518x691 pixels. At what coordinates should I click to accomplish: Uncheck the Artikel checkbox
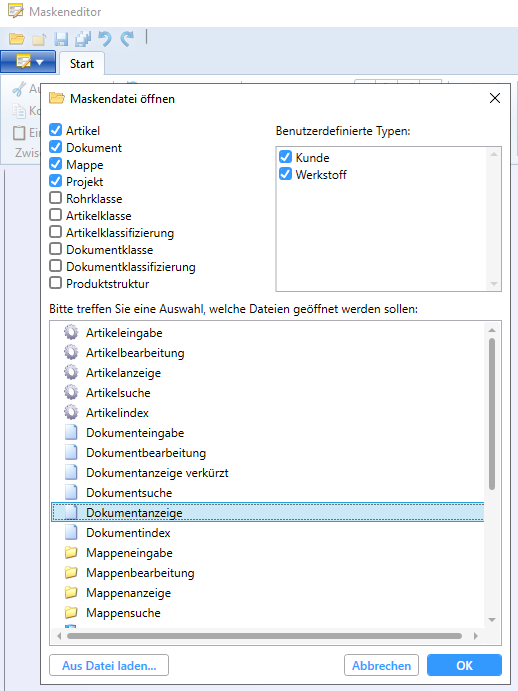tap(56, 130)
